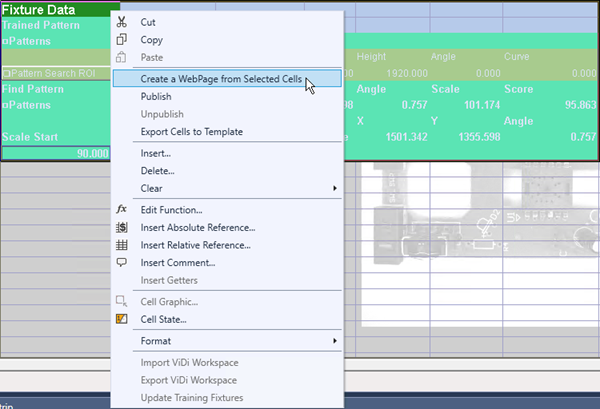Click the Cell State icon
The height and width of the screenshot is (409, 600).
click(x=122, y=319)
